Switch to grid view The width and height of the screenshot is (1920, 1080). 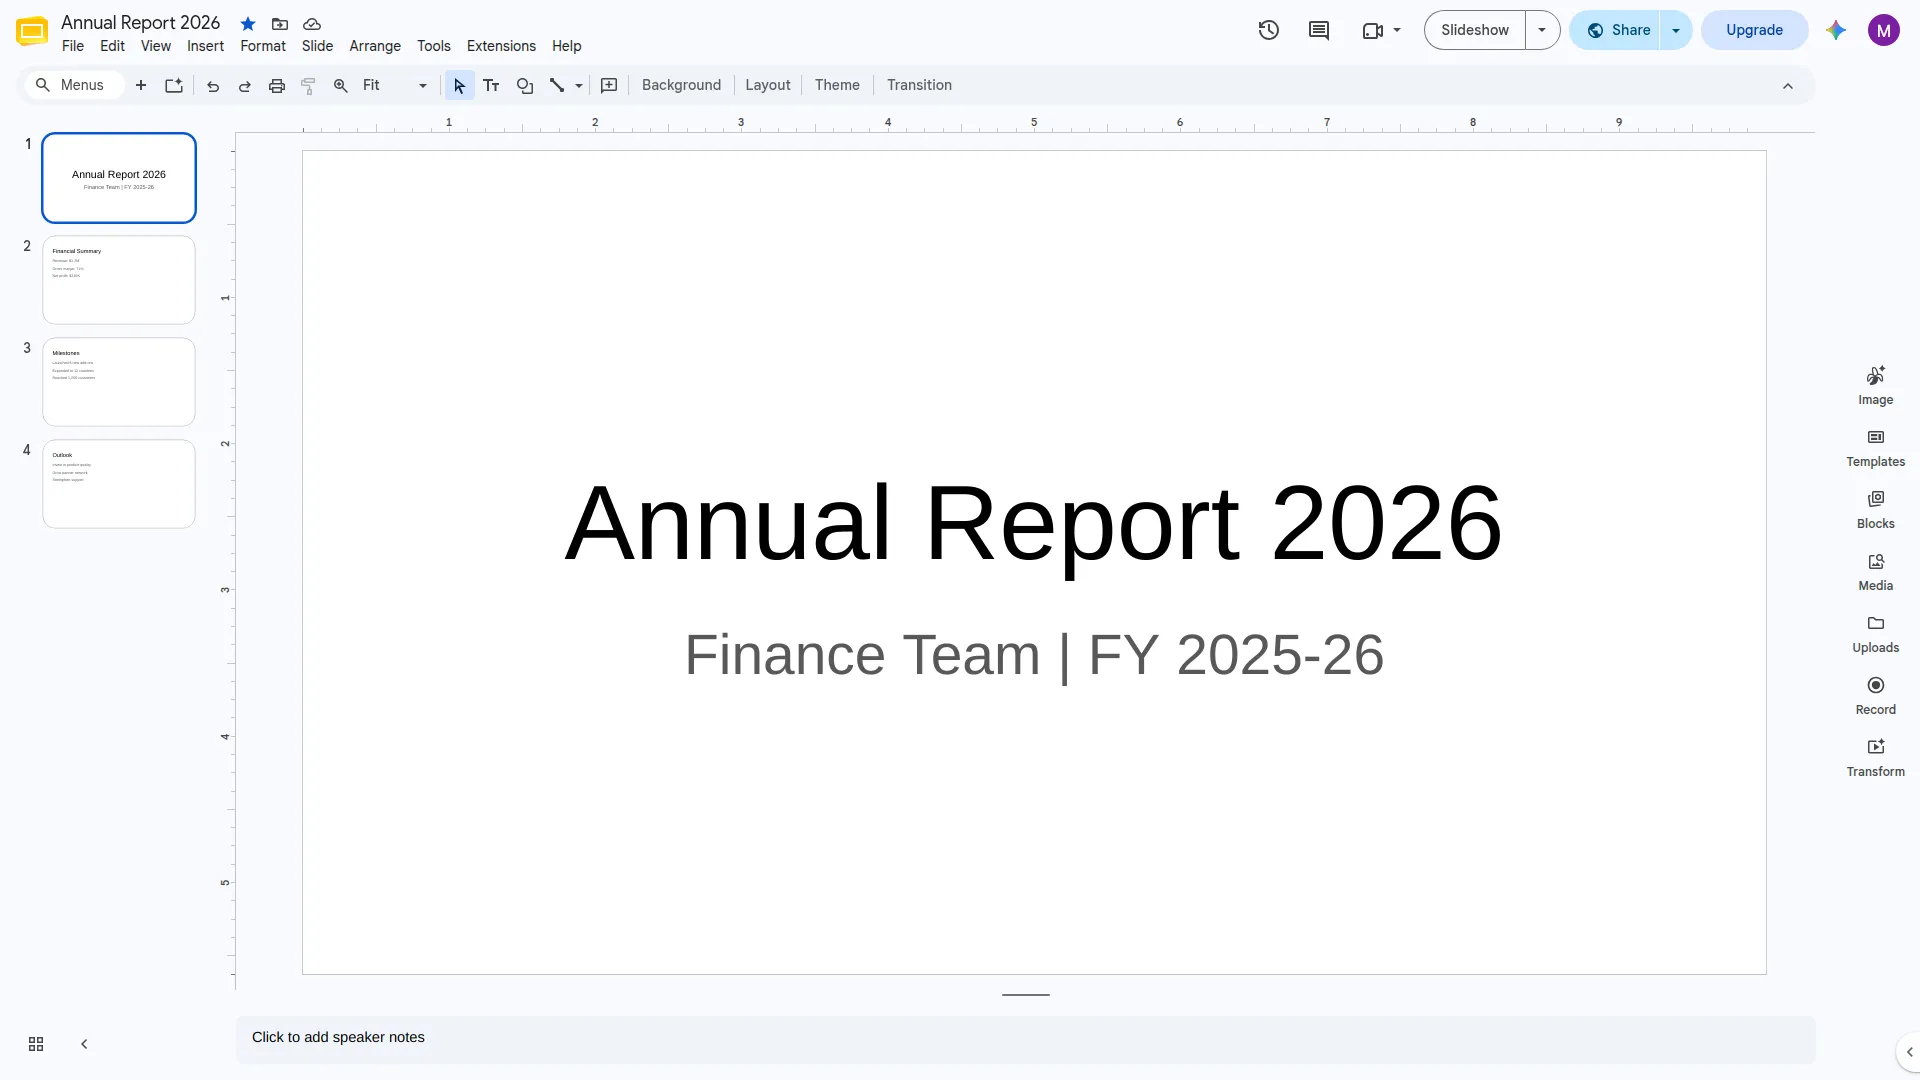point(36,1044)
